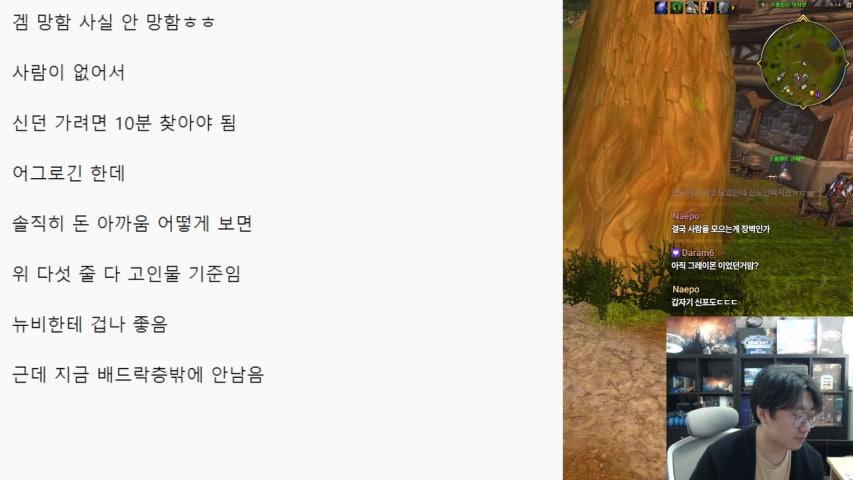
Task: Click the Daram6 username in chat
Action: pyautogui.click(x=697, y=253)
